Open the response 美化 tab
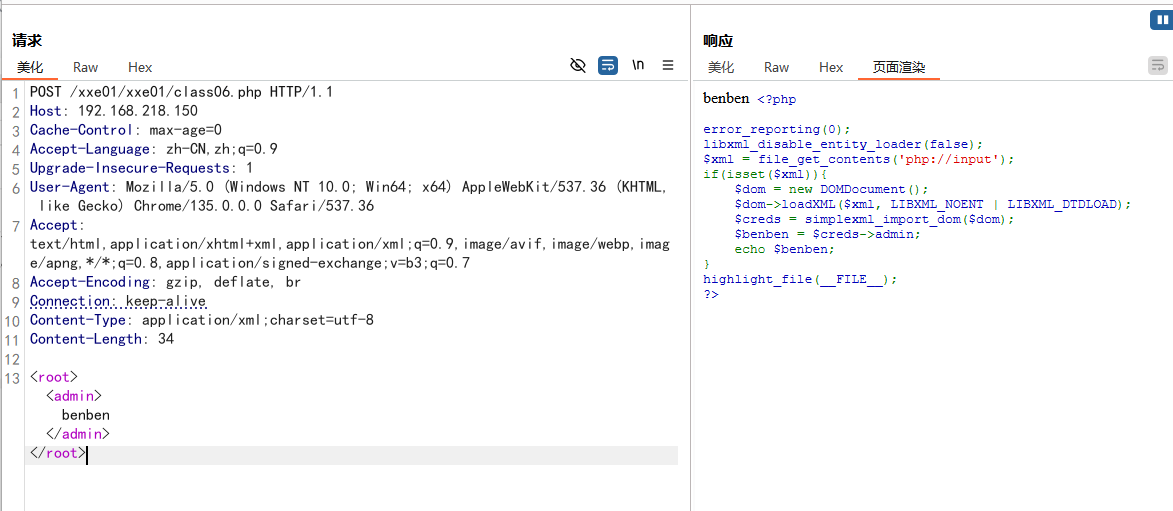The image size is (1173, 511). [721, 67]
